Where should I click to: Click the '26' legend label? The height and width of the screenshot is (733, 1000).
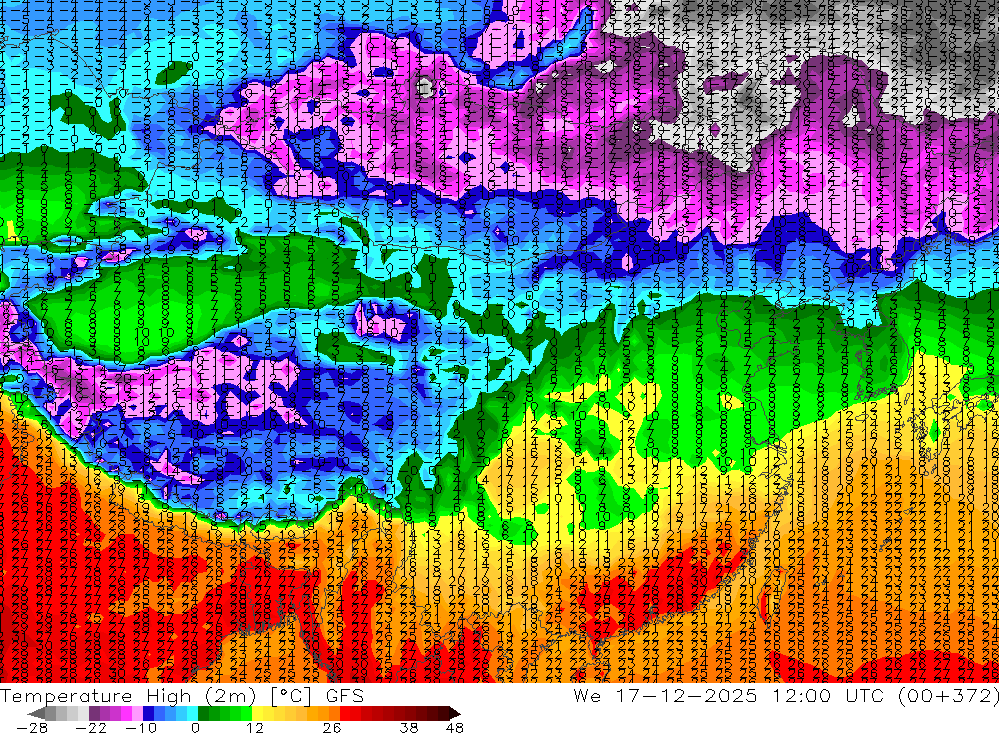click(x=332, y=727)
